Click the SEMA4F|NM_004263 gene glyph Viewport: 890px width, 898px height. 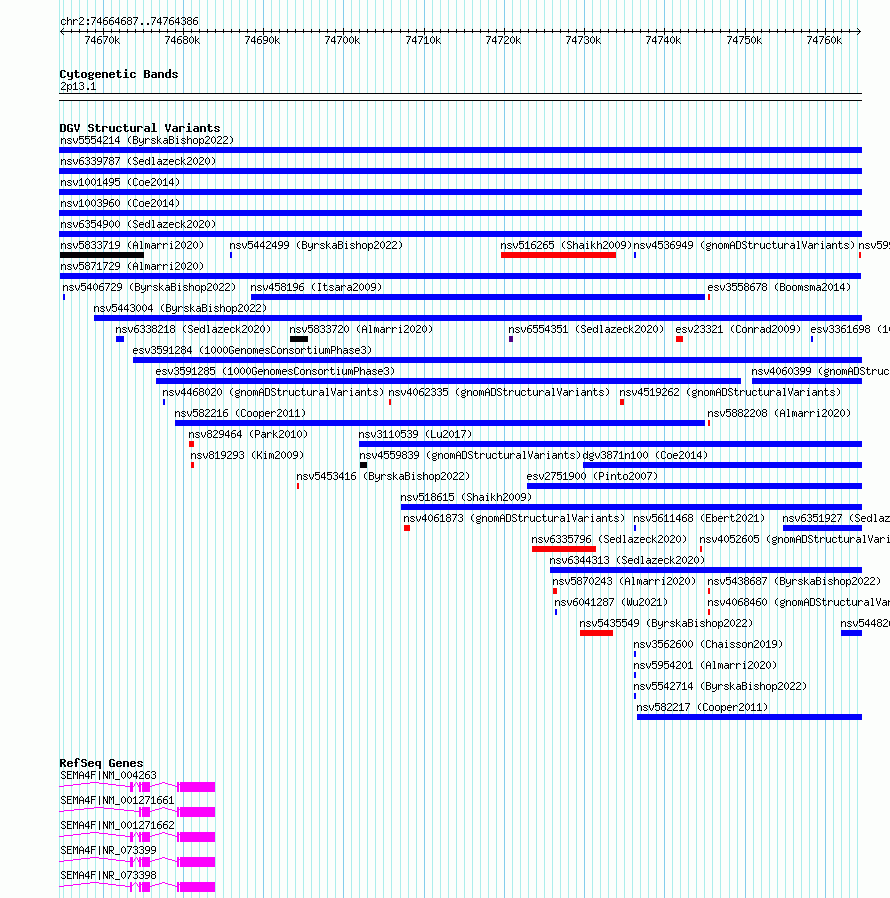137,787
